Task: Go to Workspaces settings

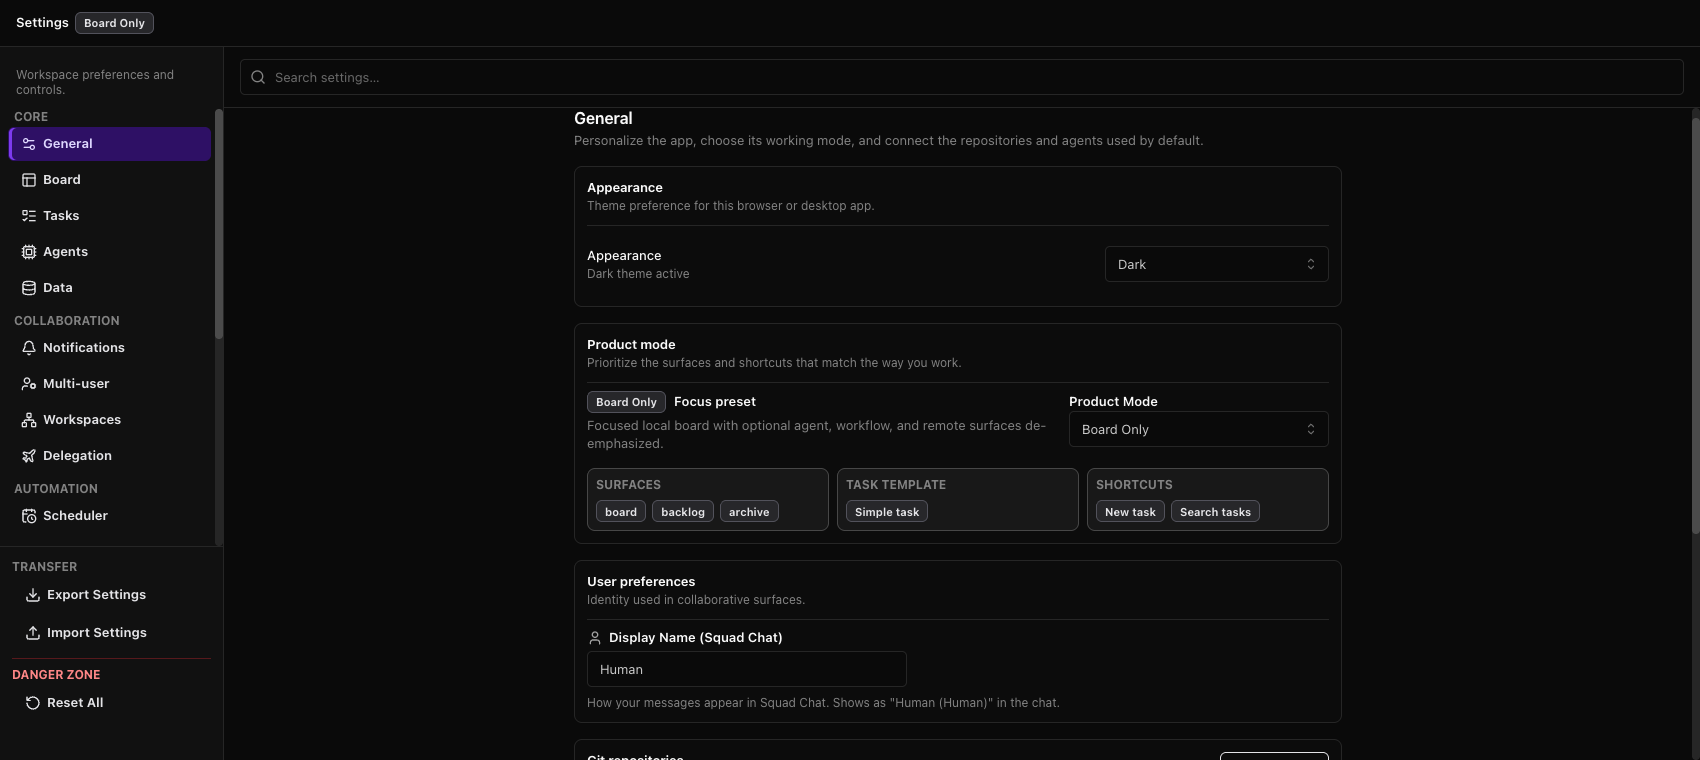Action: [110, 420]
